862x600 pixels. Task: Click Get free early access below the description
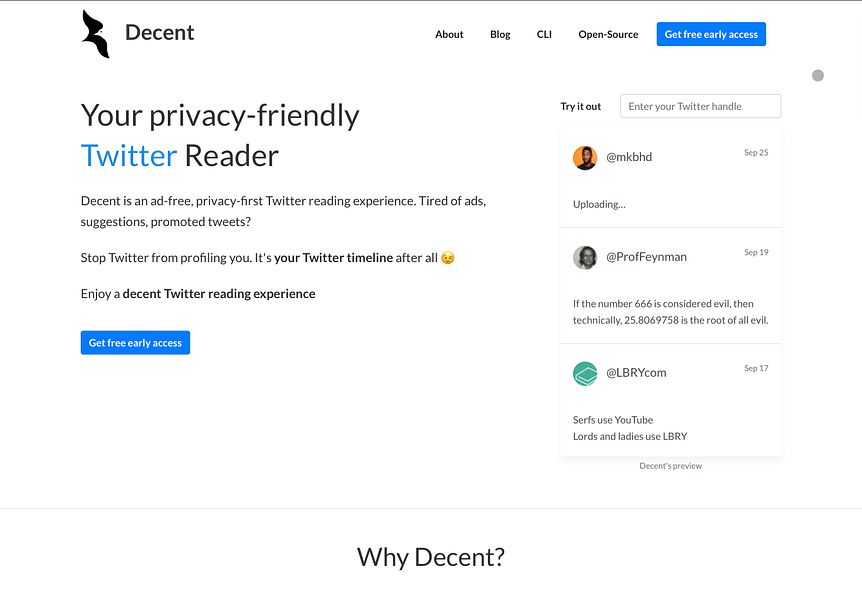(135, 342)
